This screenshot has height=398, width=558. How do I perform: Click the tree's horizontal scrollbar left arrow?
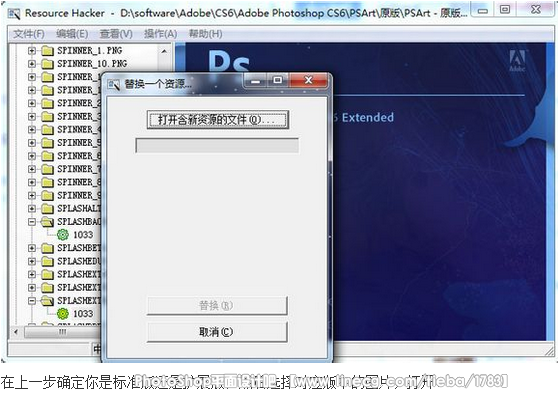pos(16,332)
